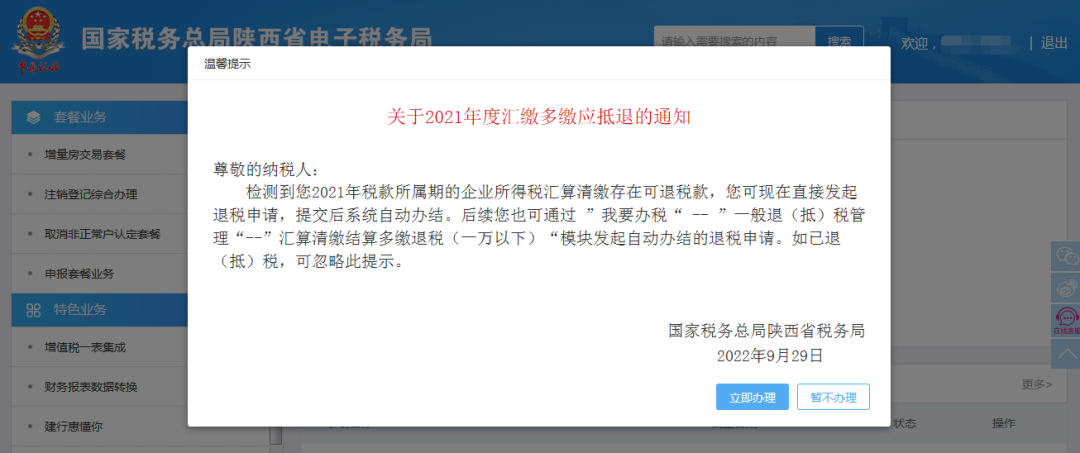Click the site title 国家税务总局陕西省电子税务局
Viewport: 1080px width, 453px height.
click(x=256, y=40)
